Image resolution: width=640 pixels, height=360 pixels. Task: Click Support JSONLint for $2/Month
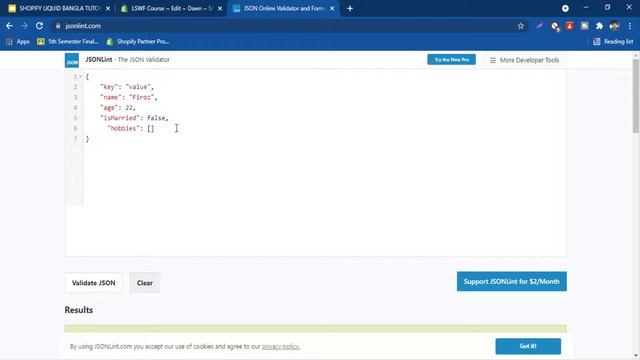click(x=511, y=282)
